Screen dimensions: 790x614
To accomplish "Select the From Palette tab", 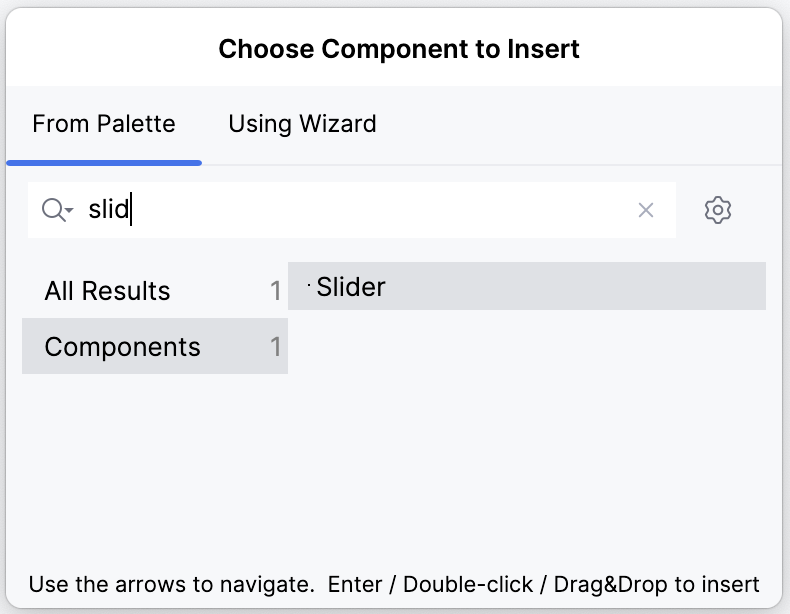I will 104,124.
